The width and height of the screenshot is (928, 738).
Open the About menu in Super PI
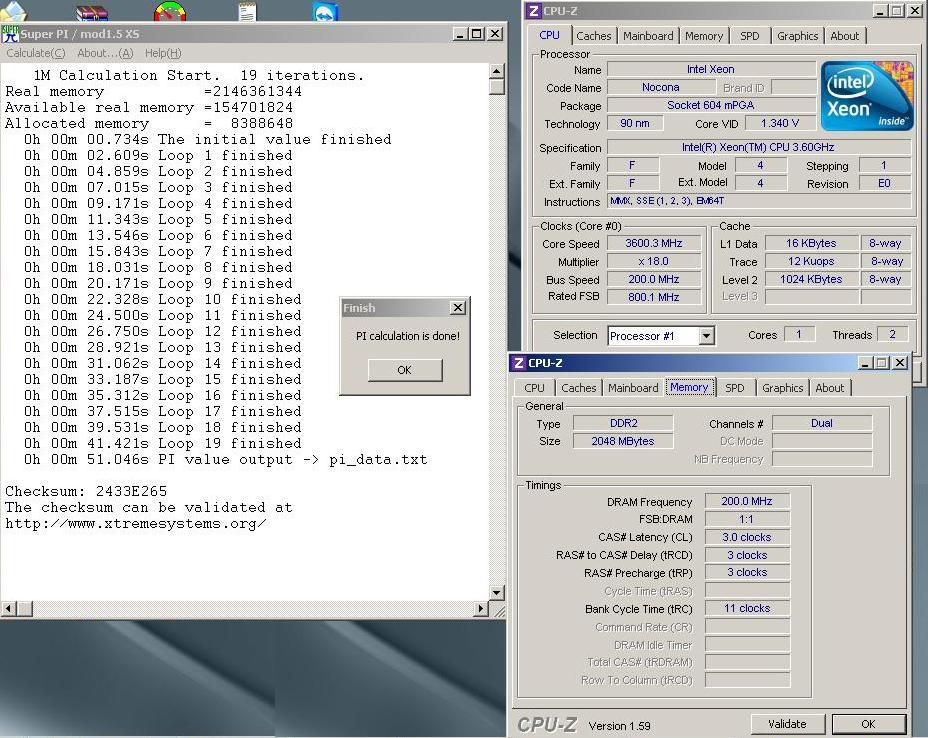click(105, 53)
